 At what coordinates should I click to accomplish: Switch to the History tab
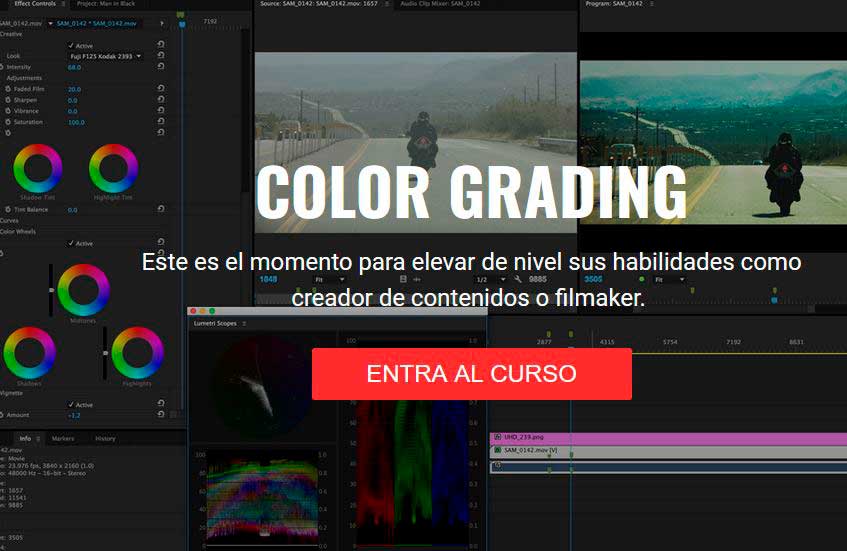point(105,439)
